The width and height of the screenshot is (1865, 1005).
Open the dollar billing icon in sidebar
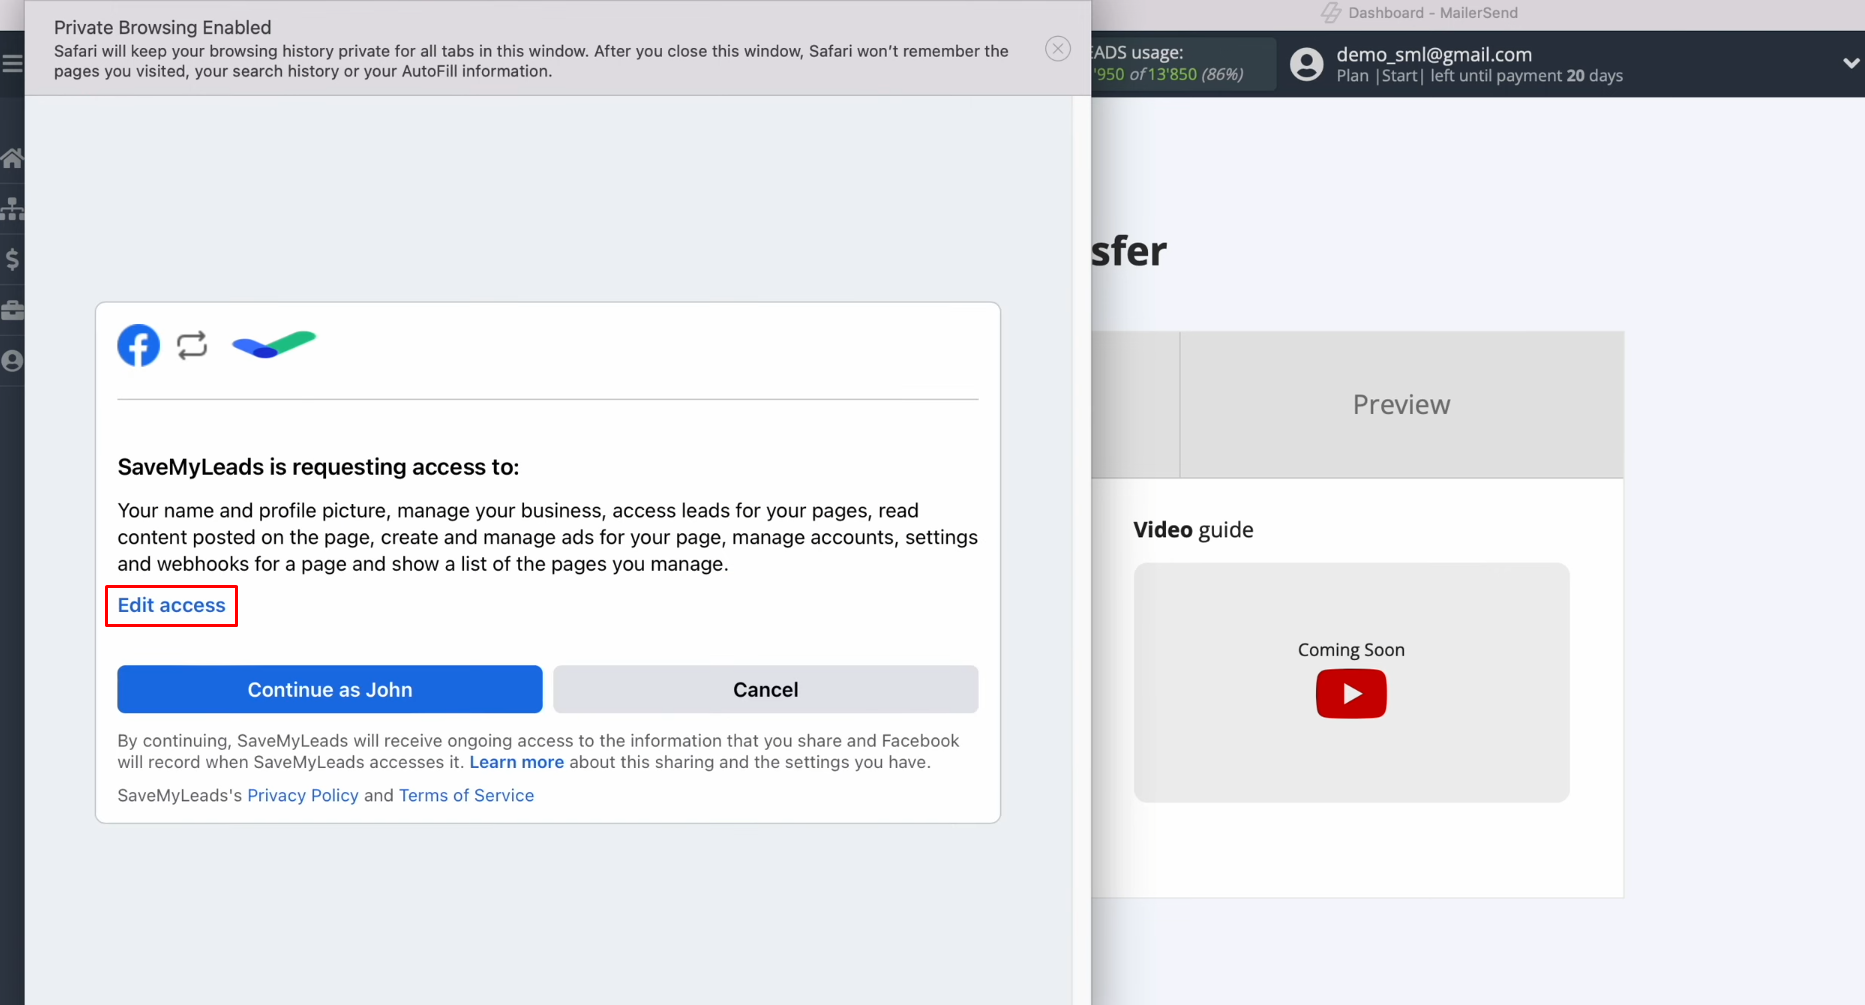tap(12, 260)
